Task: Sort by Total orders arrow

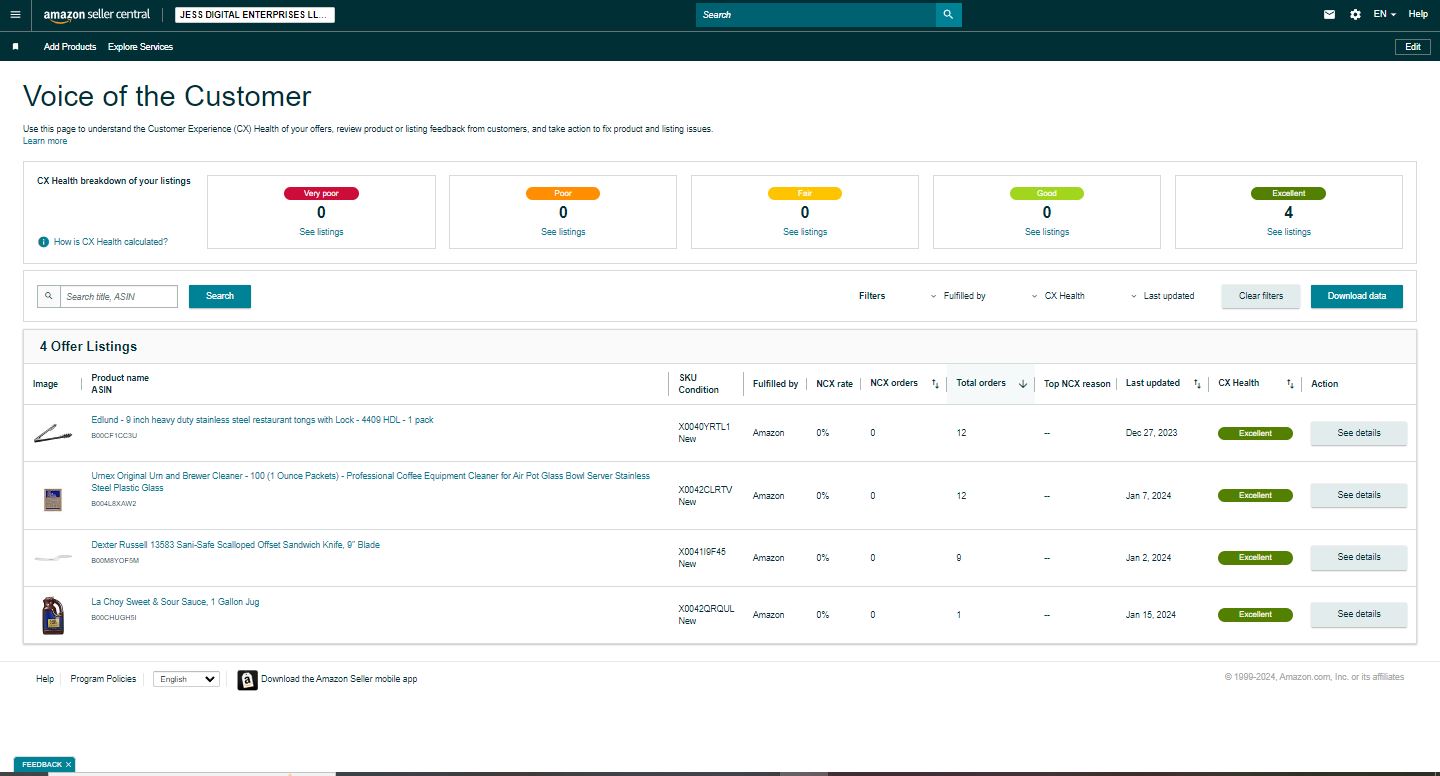Action: click(1023, 384)
